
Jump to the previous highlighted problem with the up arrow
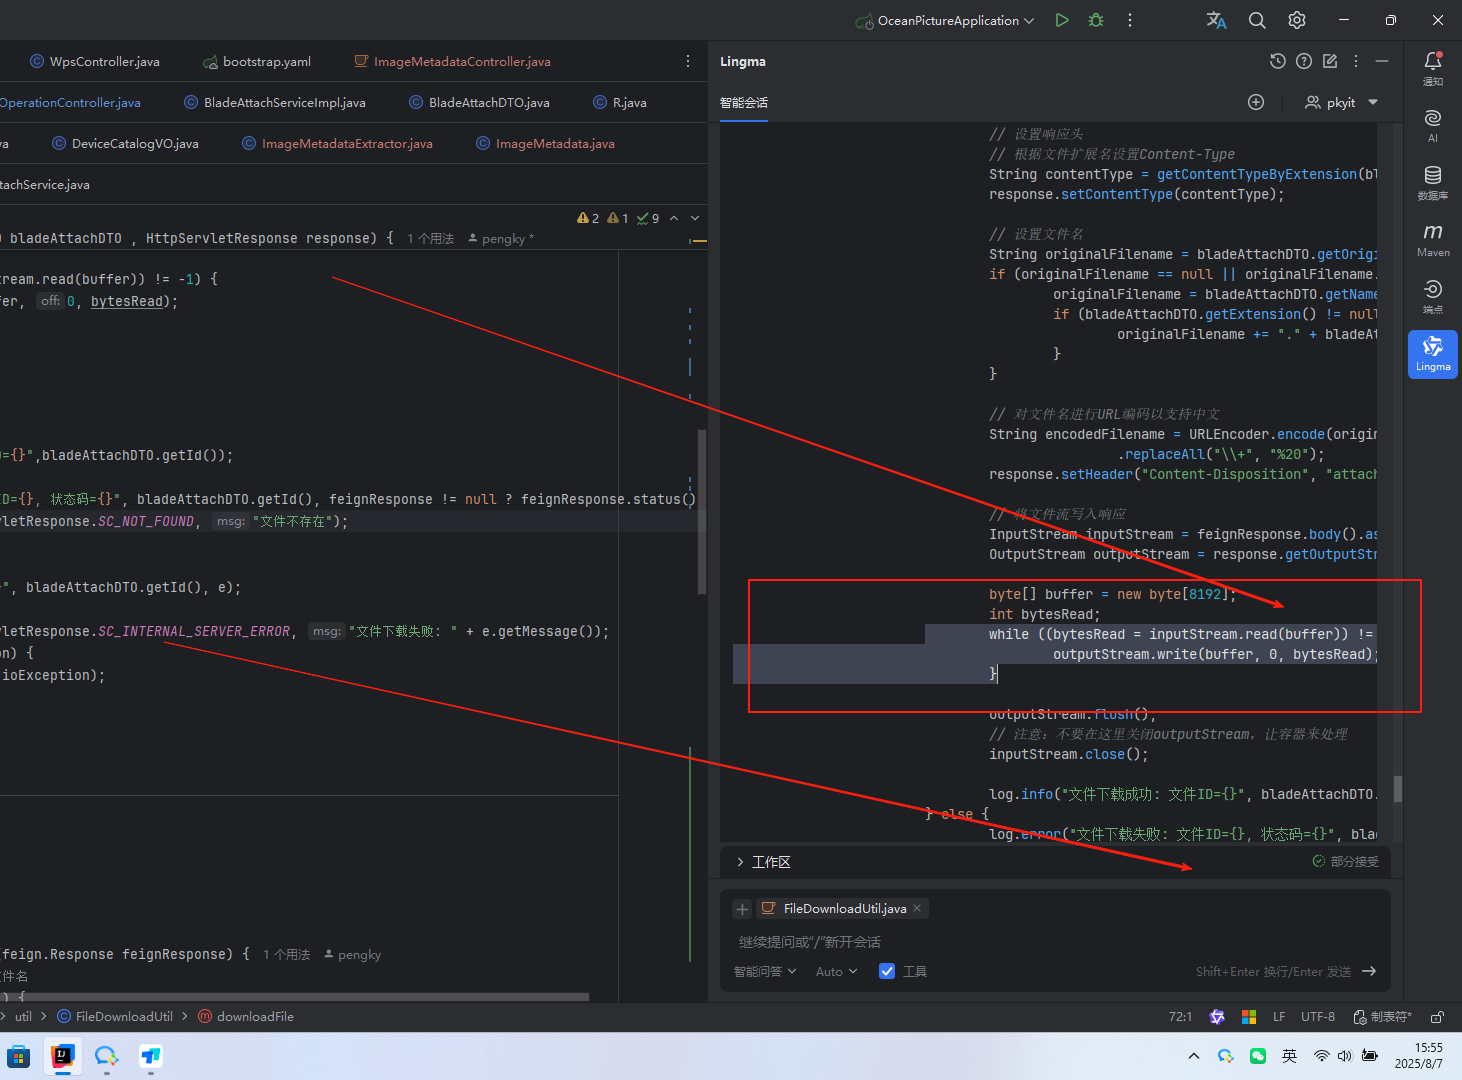tap(674, 218)
